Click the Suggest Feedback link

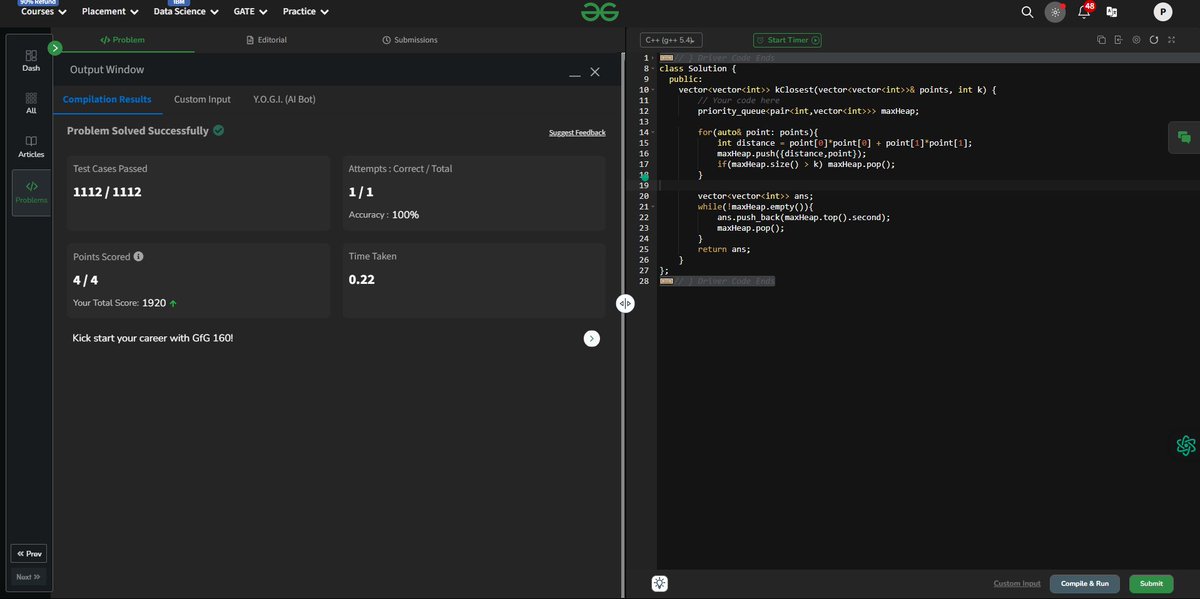coord(577,133)
